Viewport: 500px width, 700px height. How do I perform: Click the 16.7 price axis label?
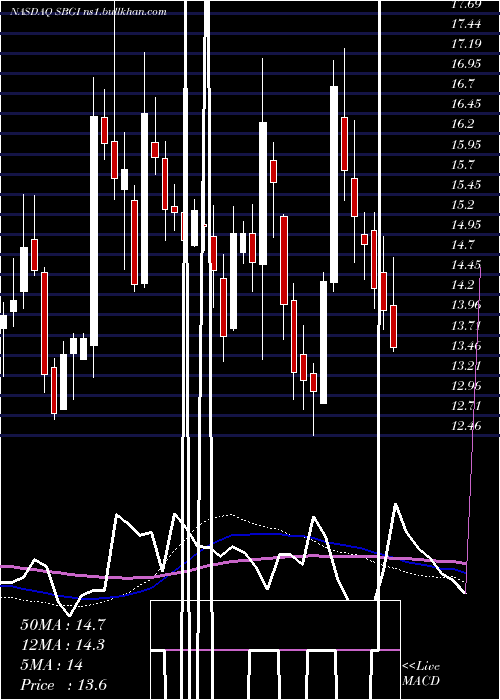pyautogui.click(x=463, y=84)
